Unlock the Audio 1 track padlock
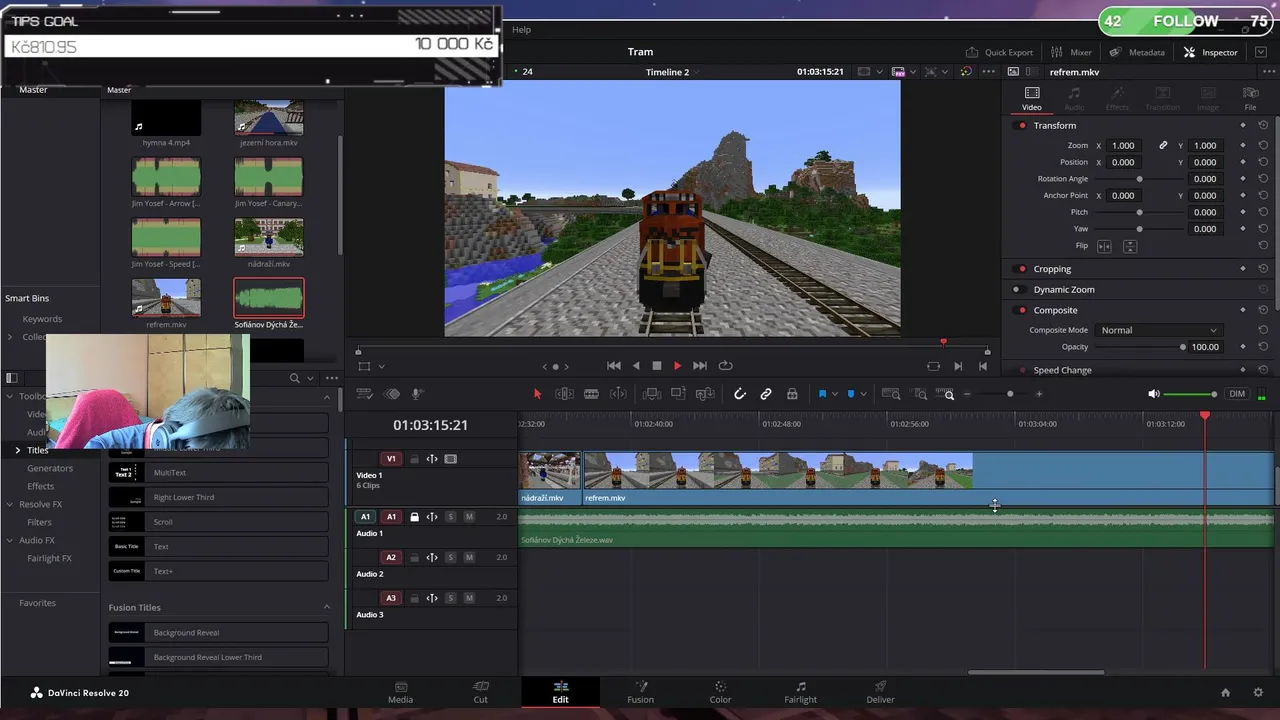Image resolution: width=1280 pixels, height=720 pixels. [414, 517]
